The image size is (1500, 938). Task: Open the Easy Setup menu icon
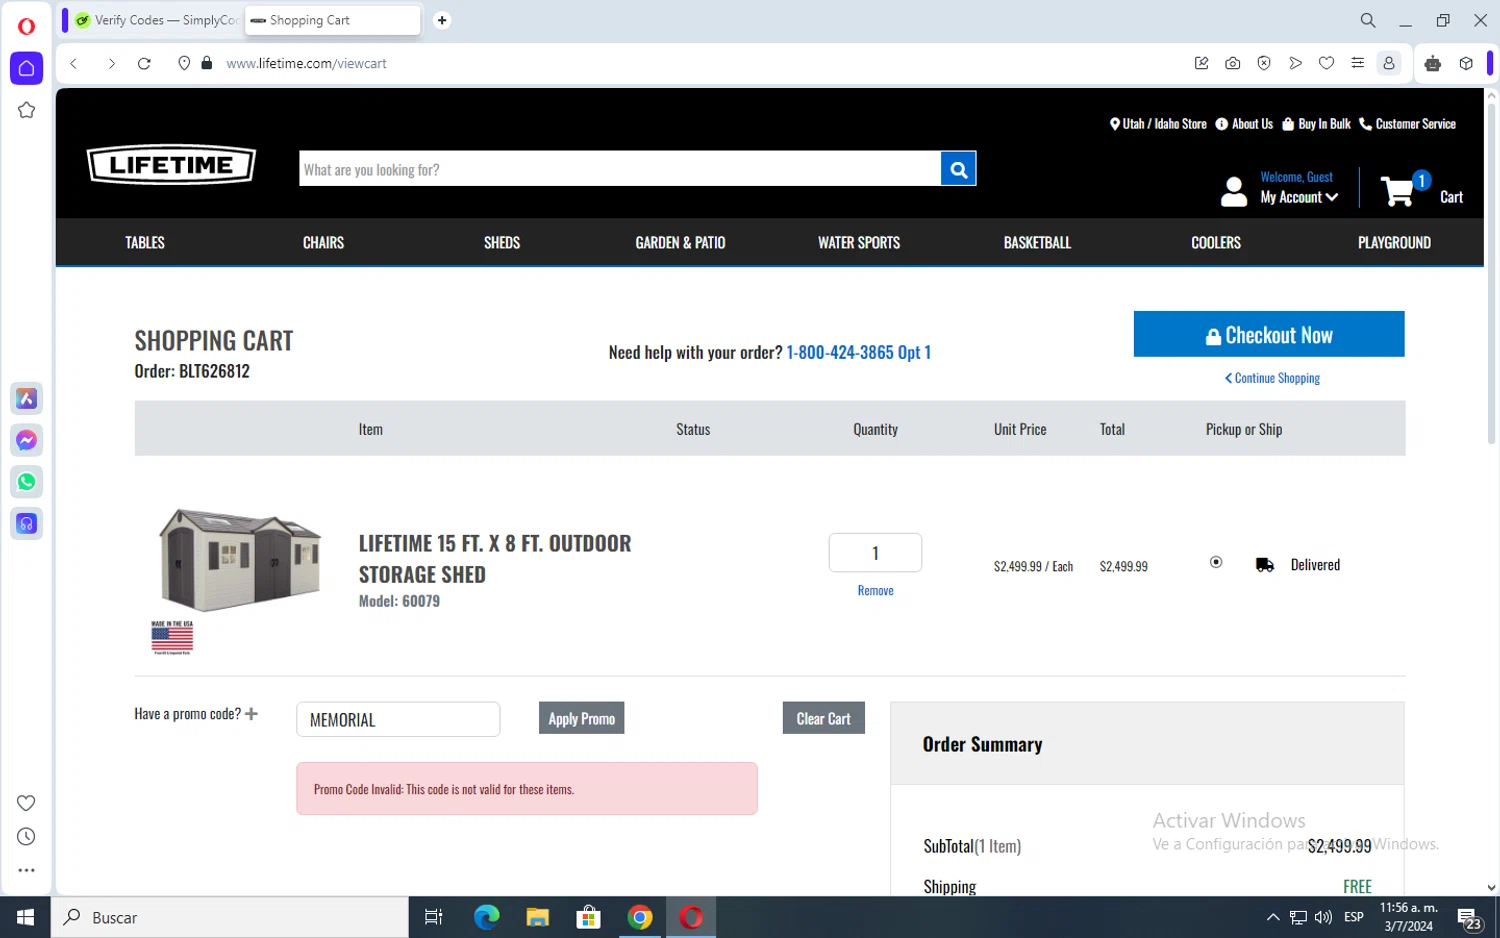[x=1357, y=63]
